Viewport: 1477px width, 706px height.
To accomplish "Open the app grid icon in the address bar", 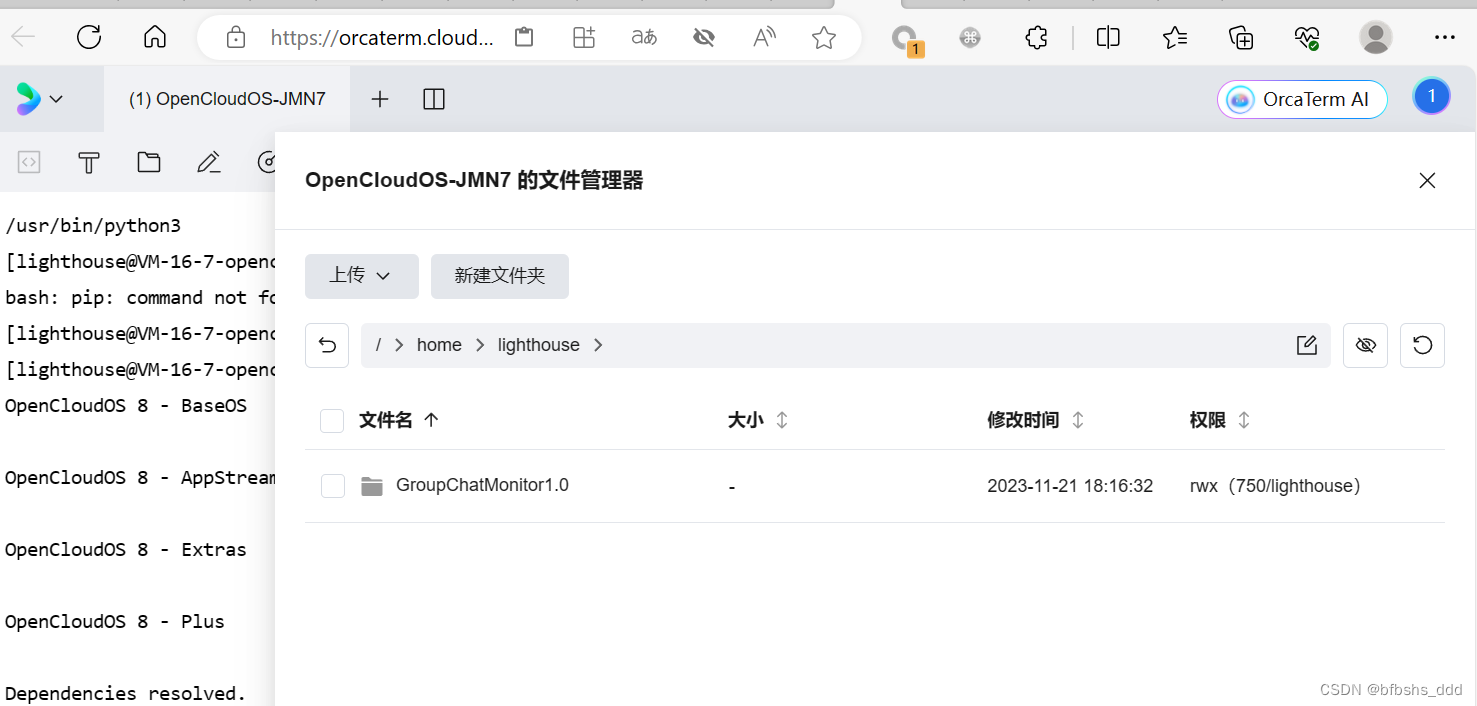I will tap(584, 38).
